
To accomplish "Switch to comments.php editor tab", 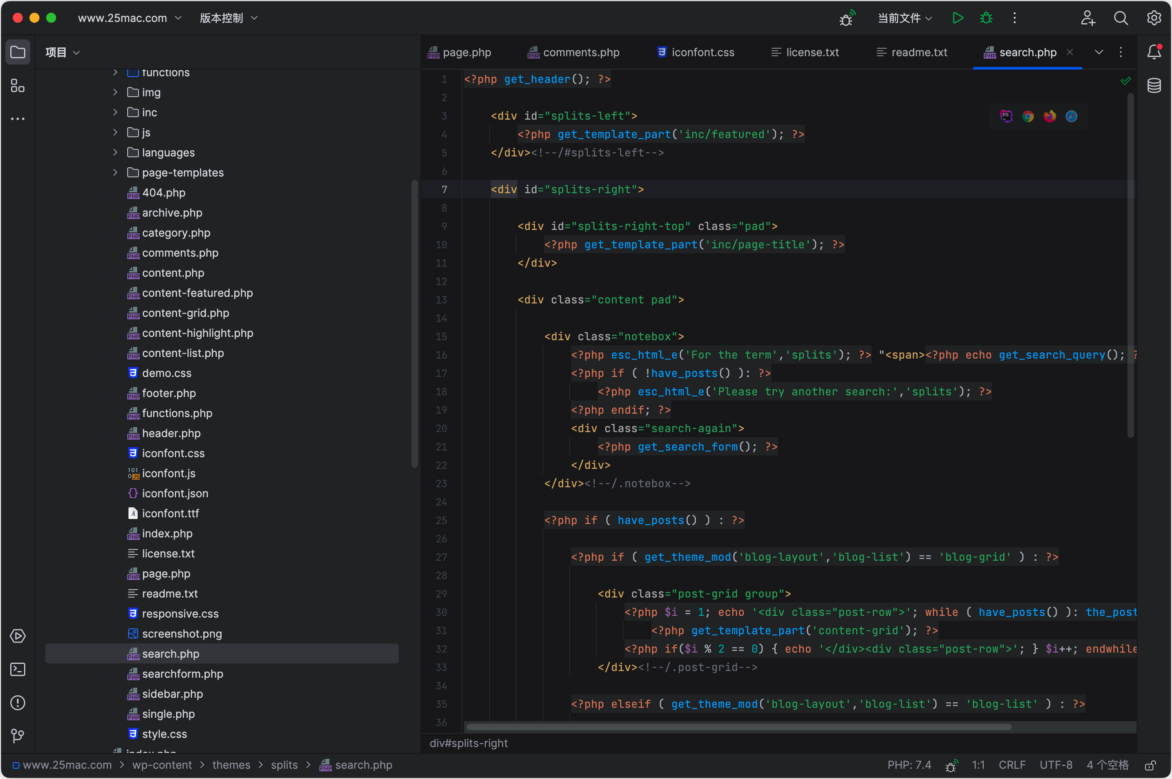I will pyautogui.click(x=573, y=52).
